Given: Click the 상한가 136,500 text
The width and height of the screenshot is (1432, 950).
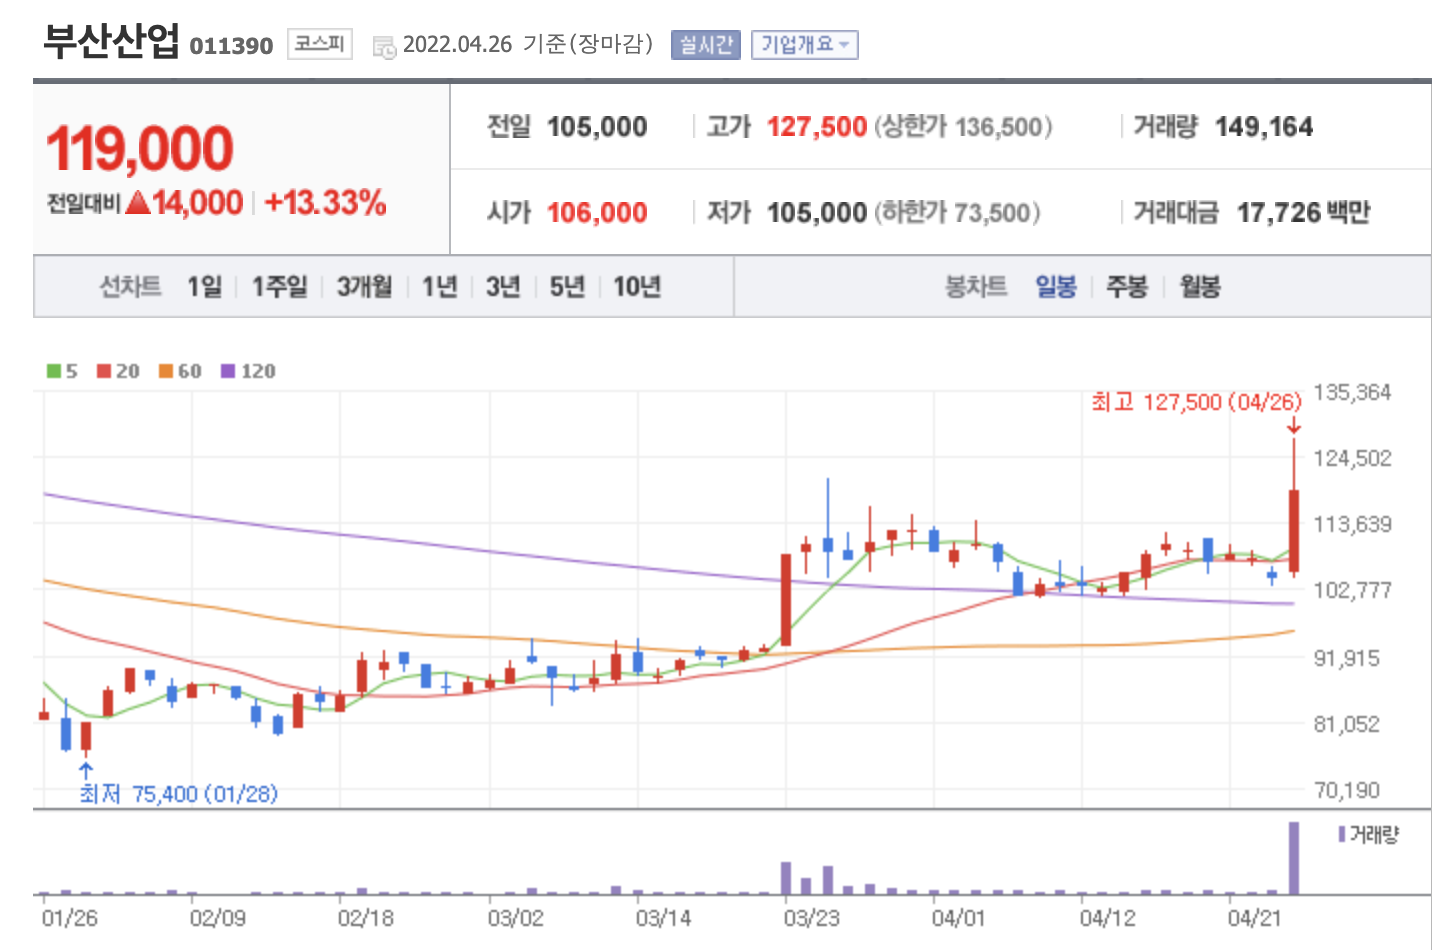Looking at the screenshot, I should tap(963, 127).
